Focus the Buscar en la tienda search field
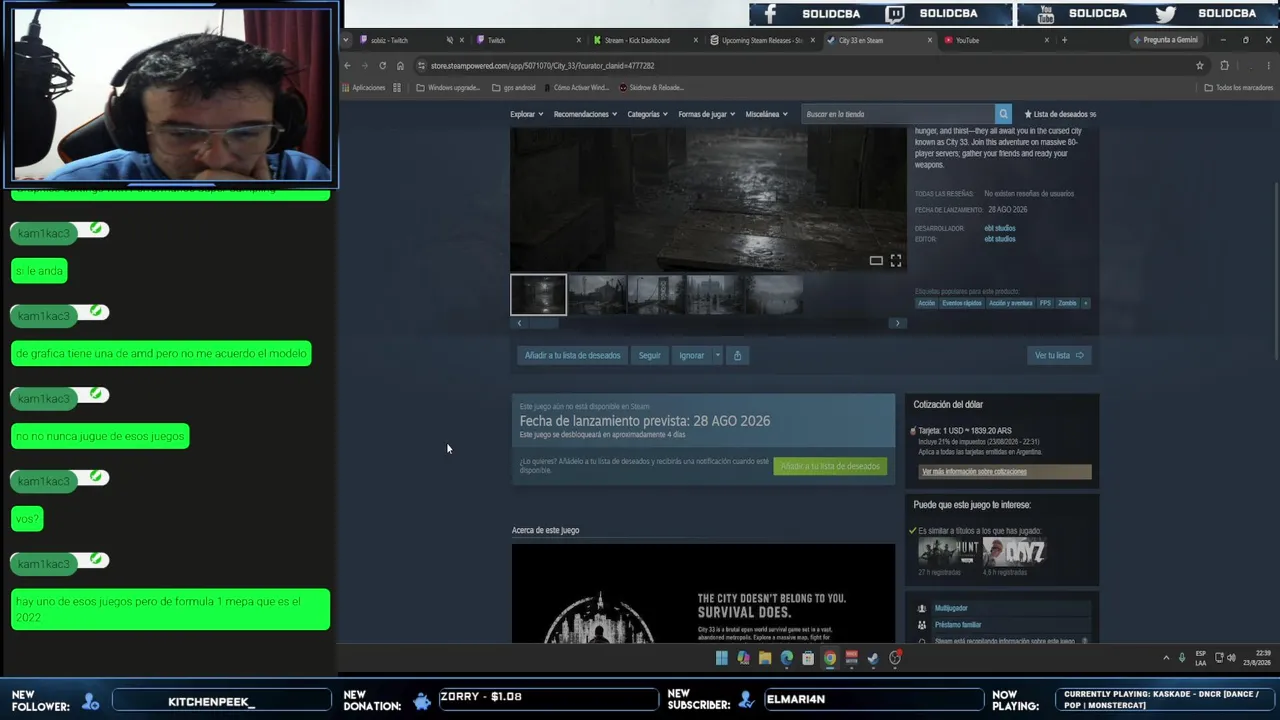The height and width of the screenshot is (720, 1280). 898,114
